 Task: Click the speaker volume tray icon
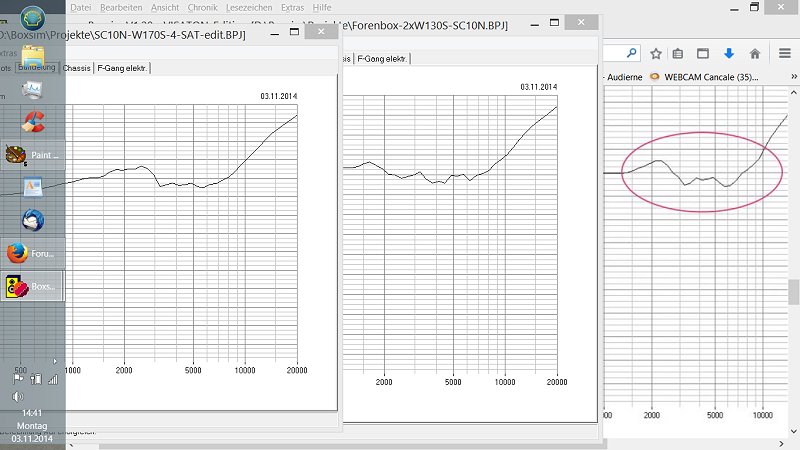point(17,396)
